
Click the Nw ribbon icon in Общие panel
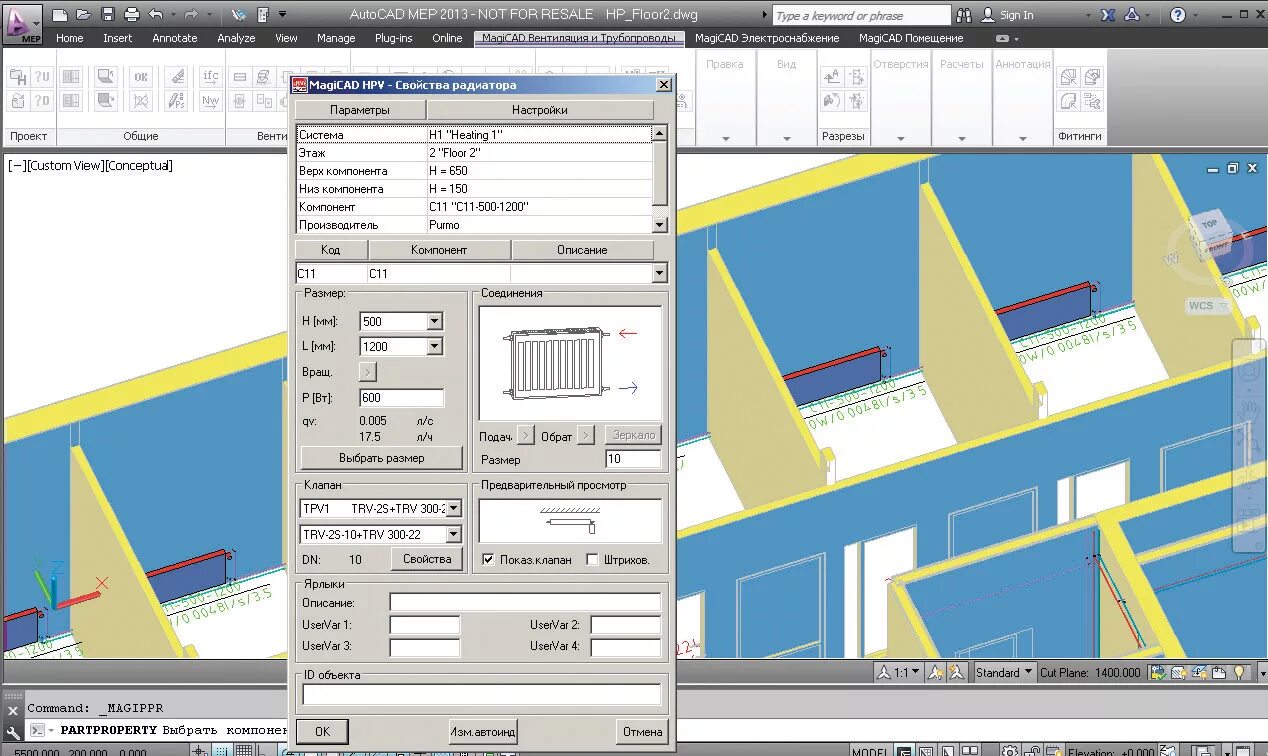coord(210,101)
